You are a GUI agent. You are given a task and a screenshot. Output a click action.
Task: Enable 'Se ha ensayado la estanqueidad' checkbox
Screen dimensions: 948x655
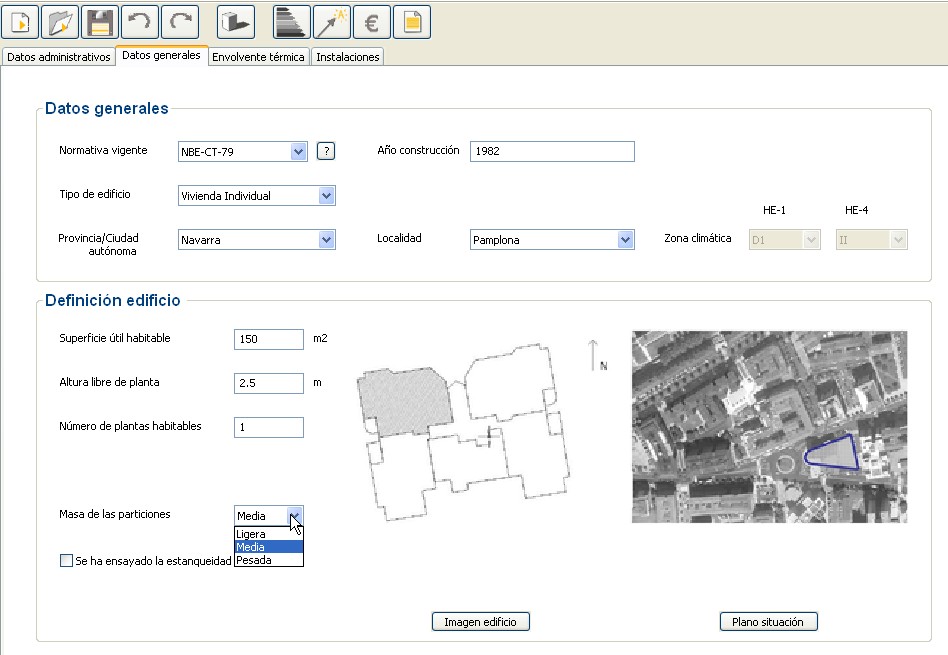67,561
